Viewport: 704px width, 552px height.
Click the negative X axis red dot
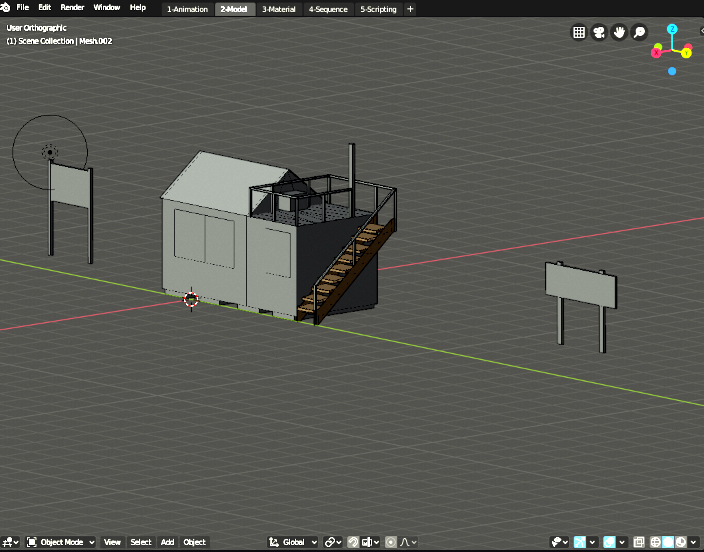688,47
